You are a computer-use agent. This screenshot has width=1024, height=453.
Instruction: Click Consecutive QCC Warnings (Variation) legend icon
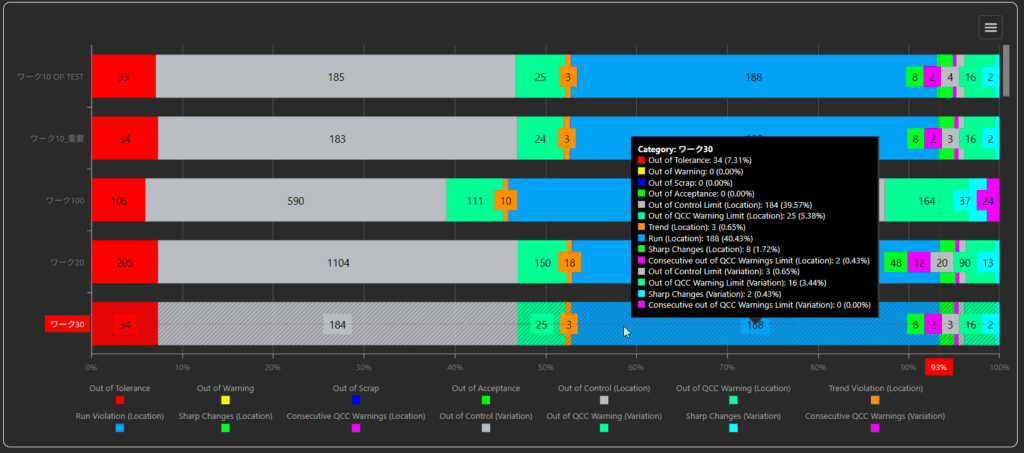875,428
